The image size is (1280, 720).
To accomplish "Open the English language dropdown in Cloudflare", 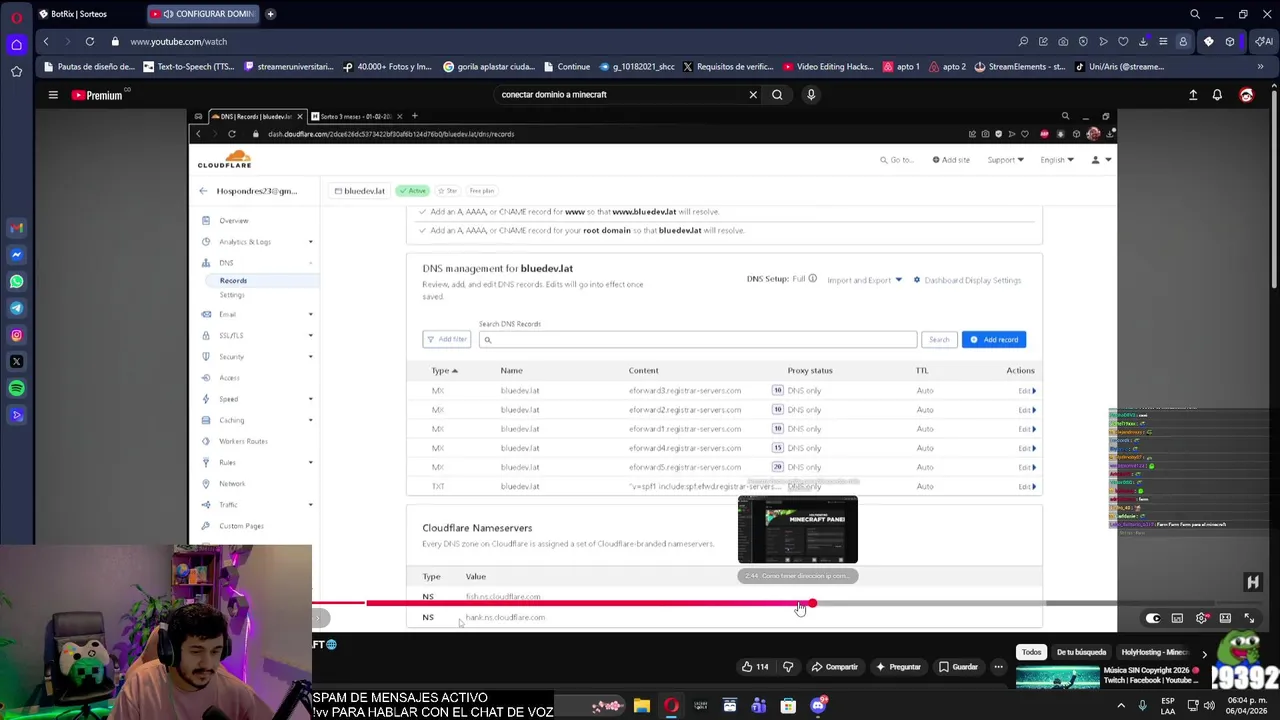I will 1057,160.
